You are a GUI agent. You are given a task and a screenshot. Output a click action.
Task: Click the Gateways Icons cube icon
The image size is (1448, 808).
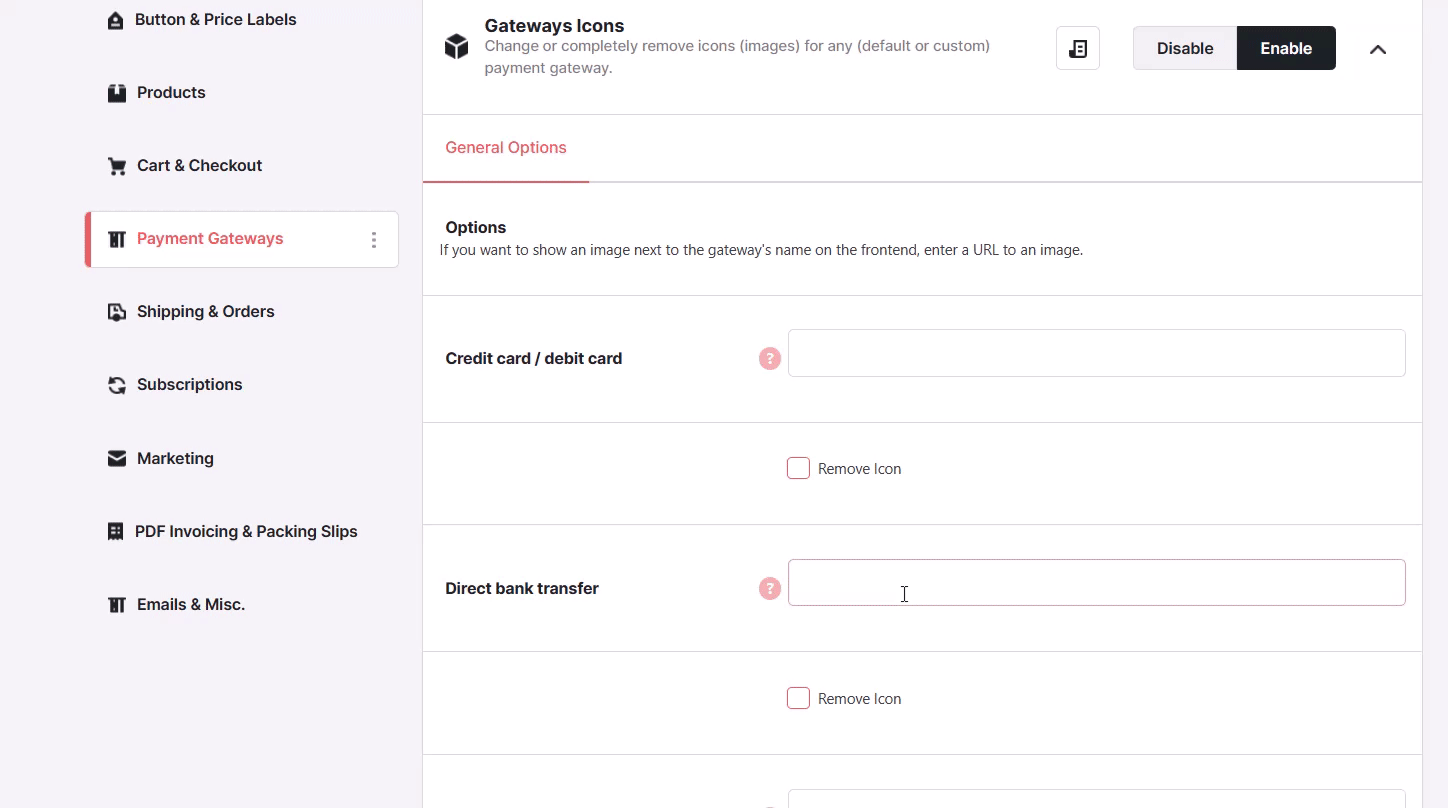coord(457,47)
